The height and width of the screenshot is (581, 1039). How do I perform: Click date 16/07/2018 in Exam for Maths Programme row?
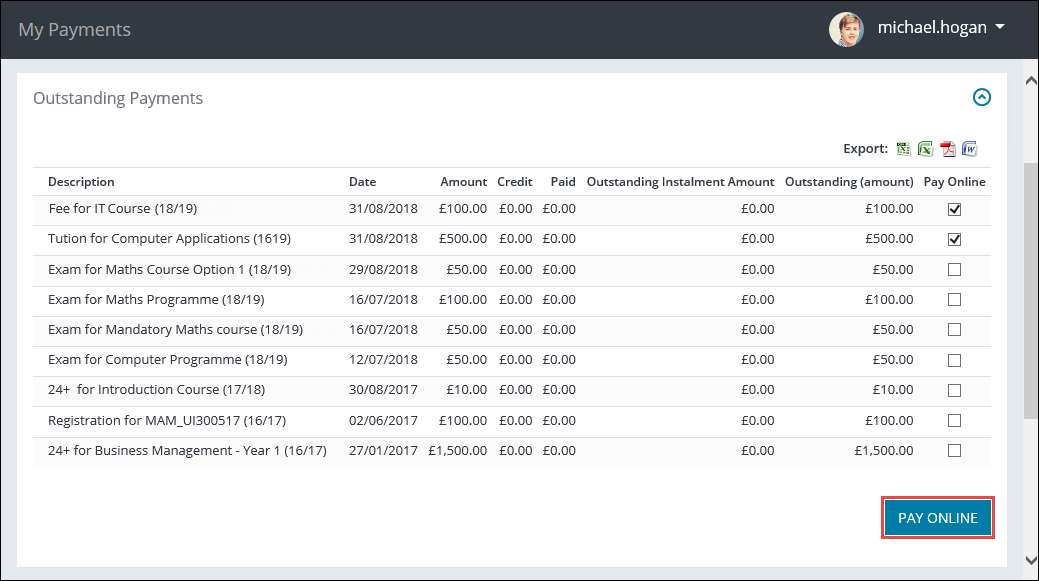point(383,299)
